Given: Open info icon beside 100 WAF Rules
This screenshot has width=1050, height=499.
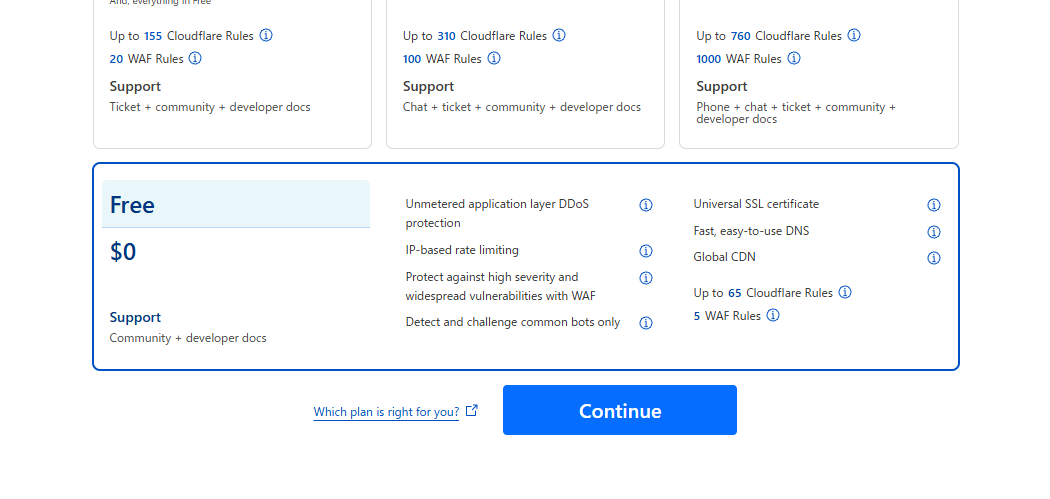Looking at the screenshot, I should [494, 58].
